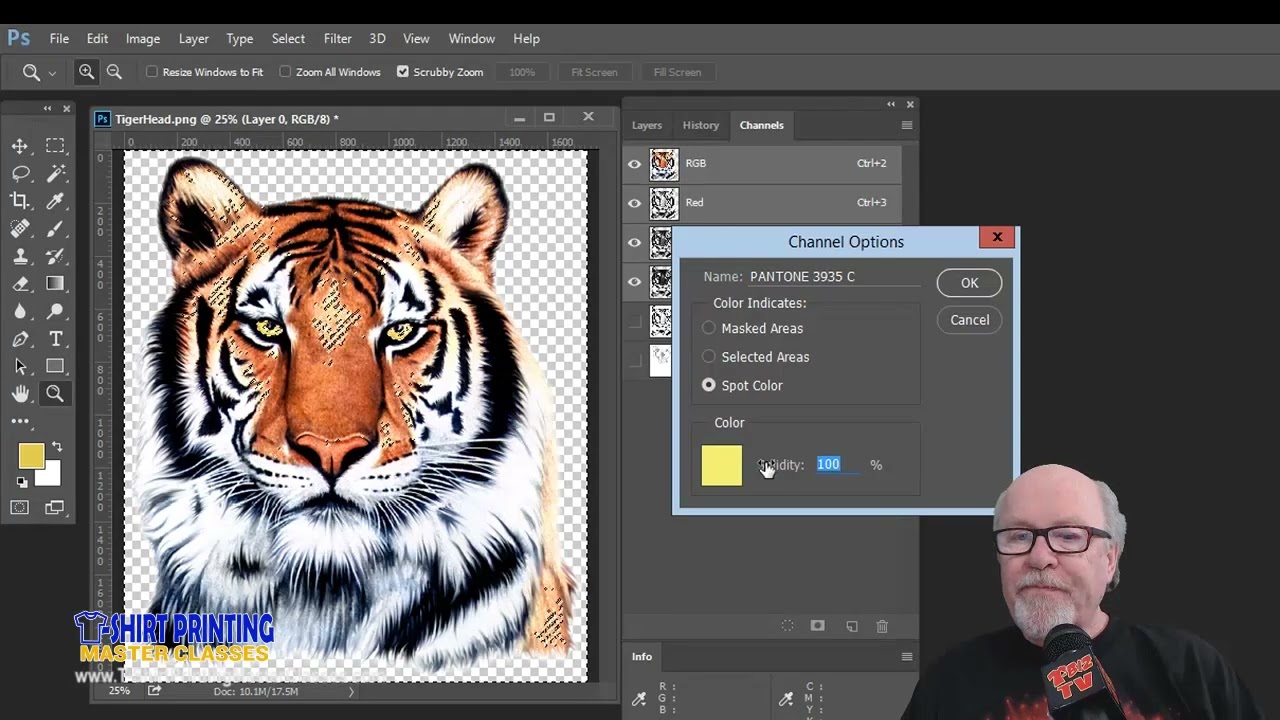Collapse the Channels panel group arrows

pos(890,104)
